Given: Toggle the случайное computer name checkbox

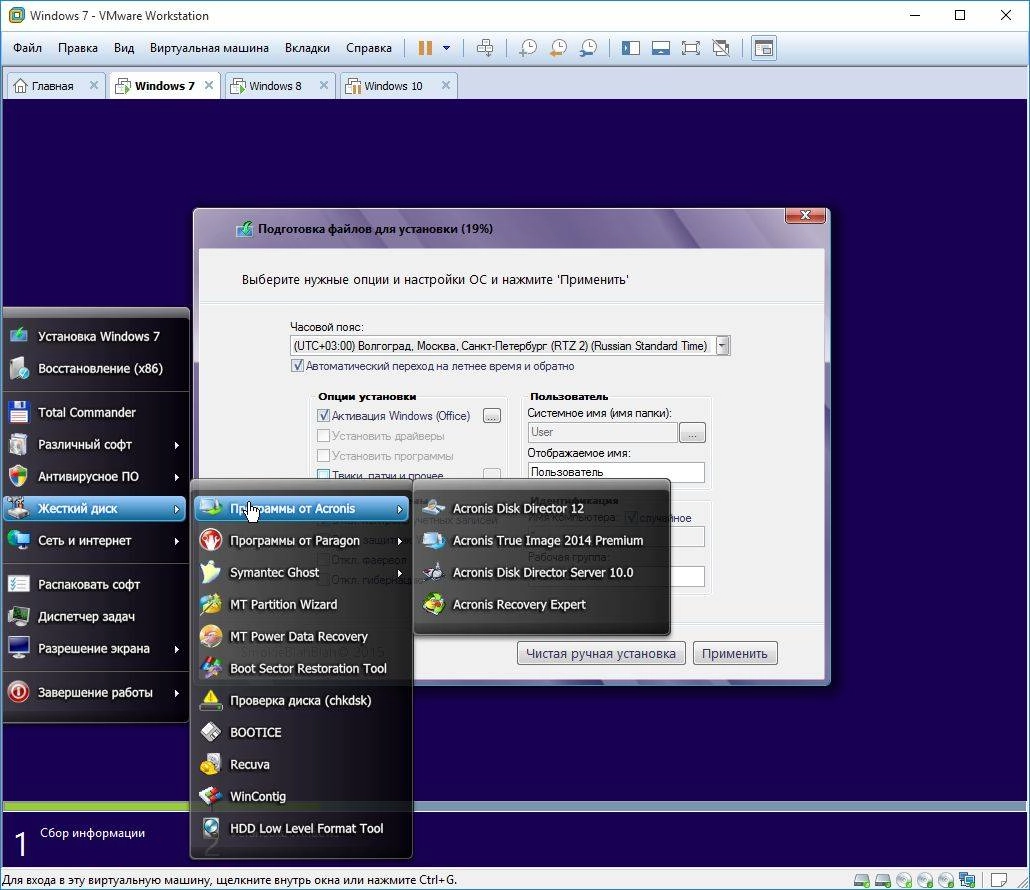Looking at the screenshot, I should coord(631,518).
